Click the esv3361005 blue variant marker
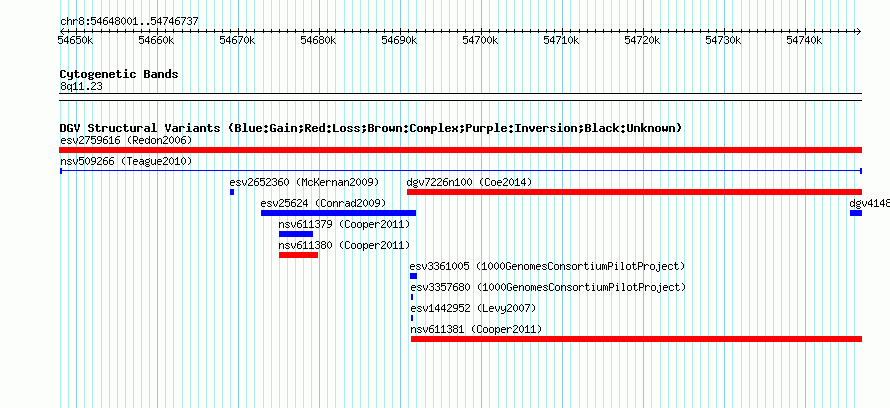The height and width of the screenshot is (408, 890). tap(413, 276)
